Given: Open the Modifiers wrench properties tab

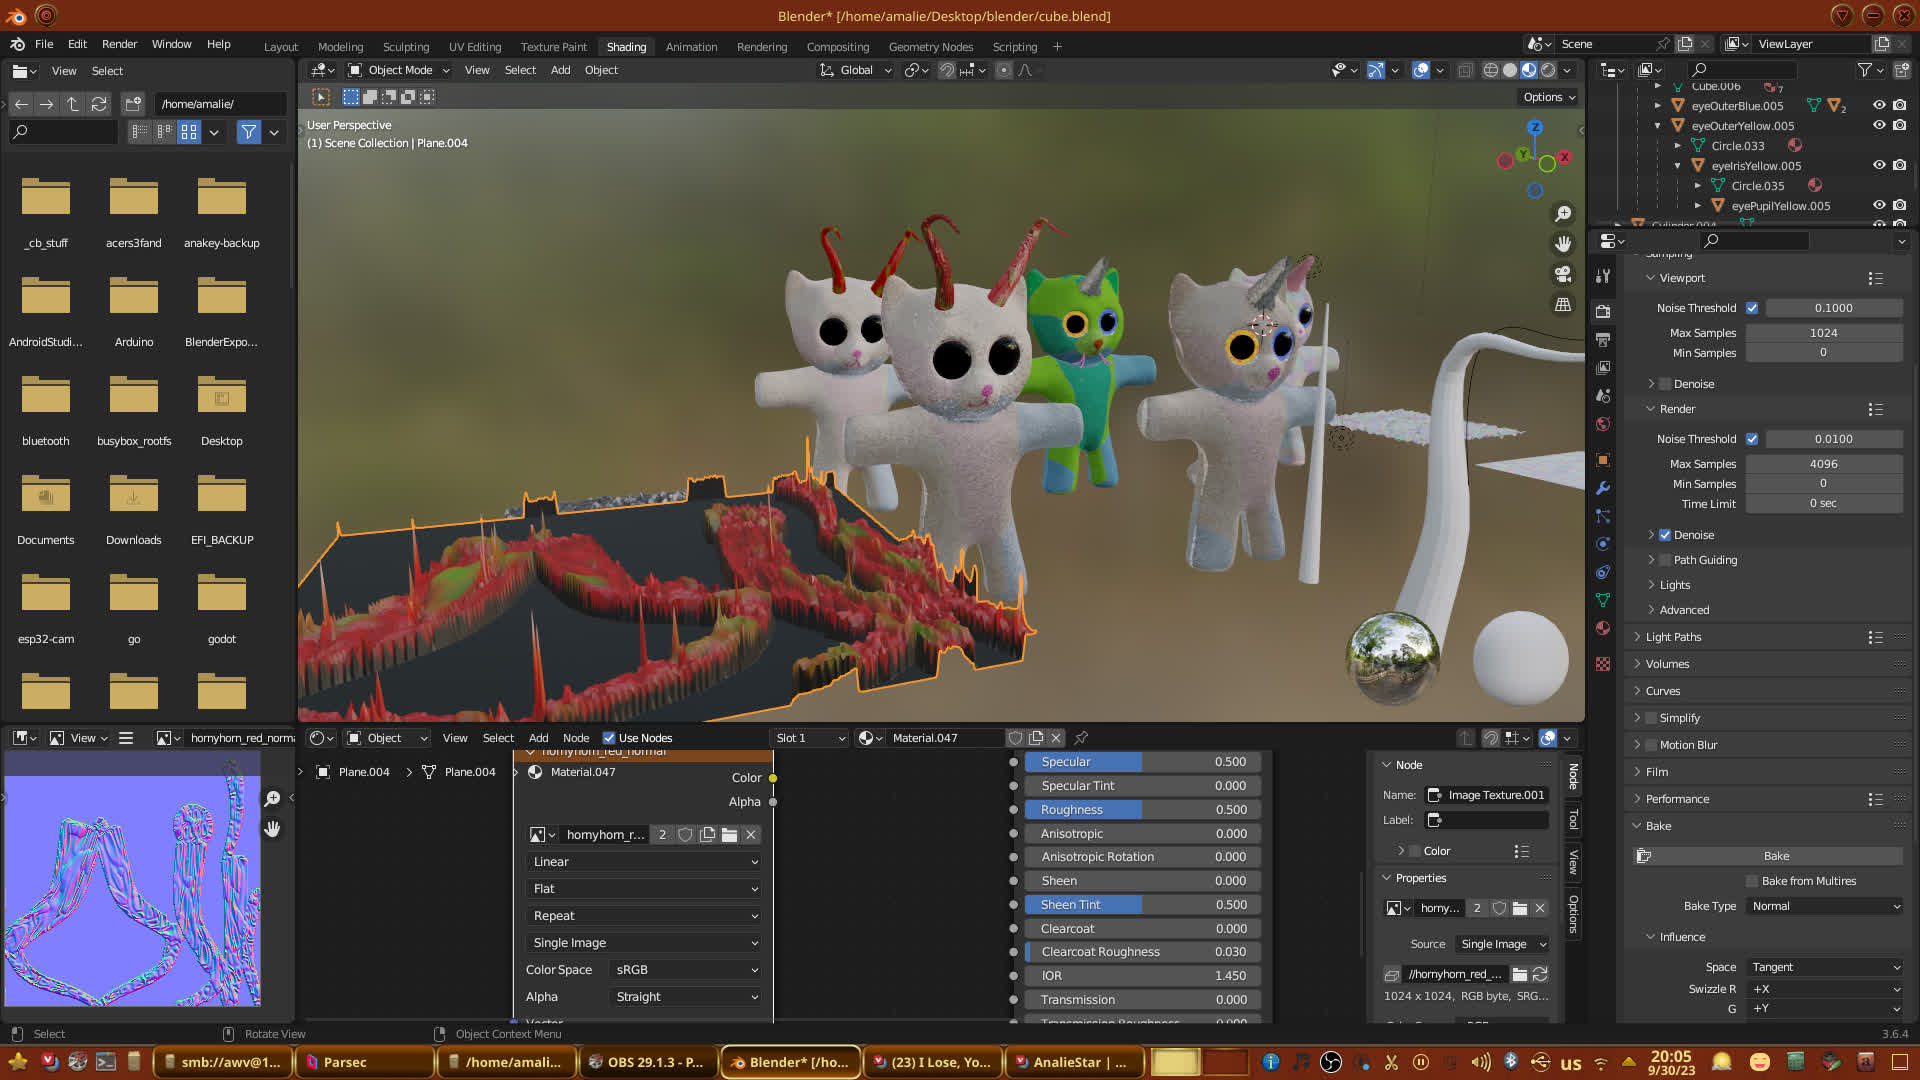Looking at the screenshot, I should 1603,488.
